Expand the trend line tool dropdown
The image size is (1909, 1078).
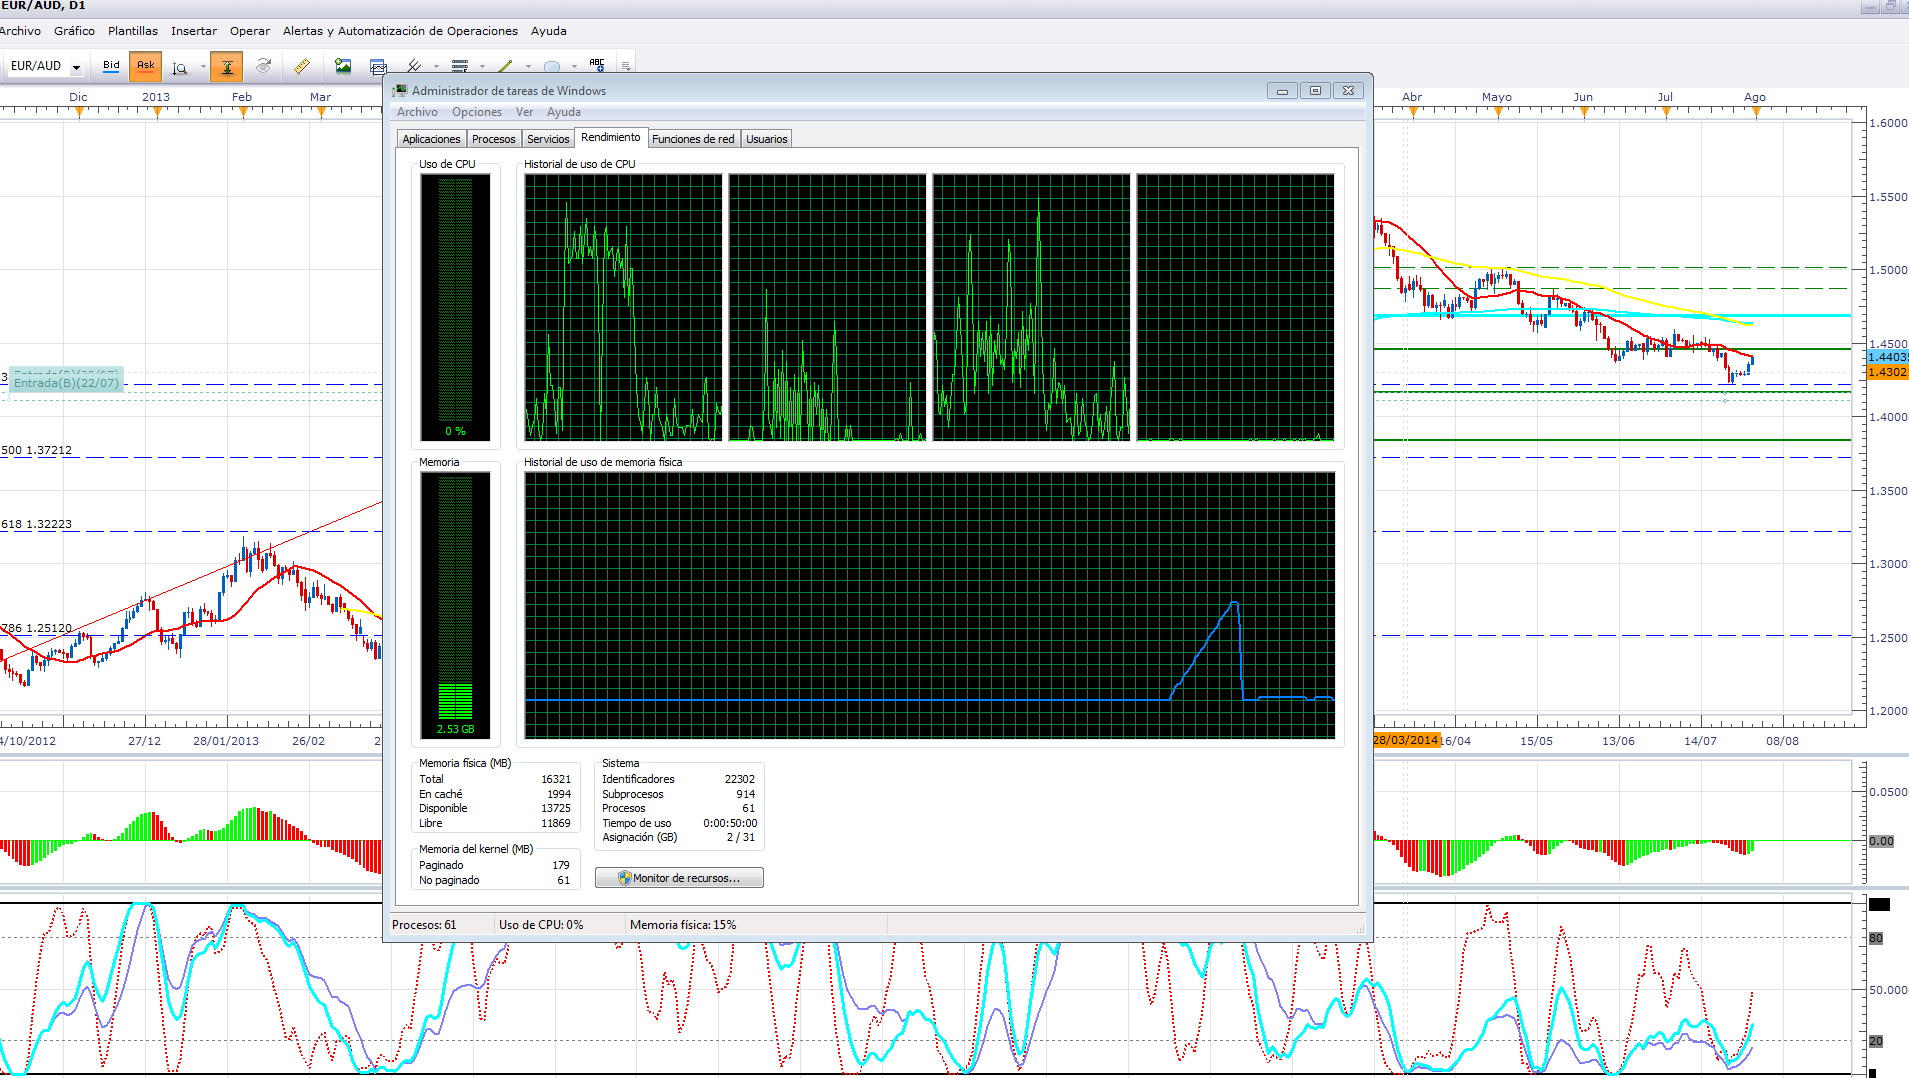click(528, 67)
